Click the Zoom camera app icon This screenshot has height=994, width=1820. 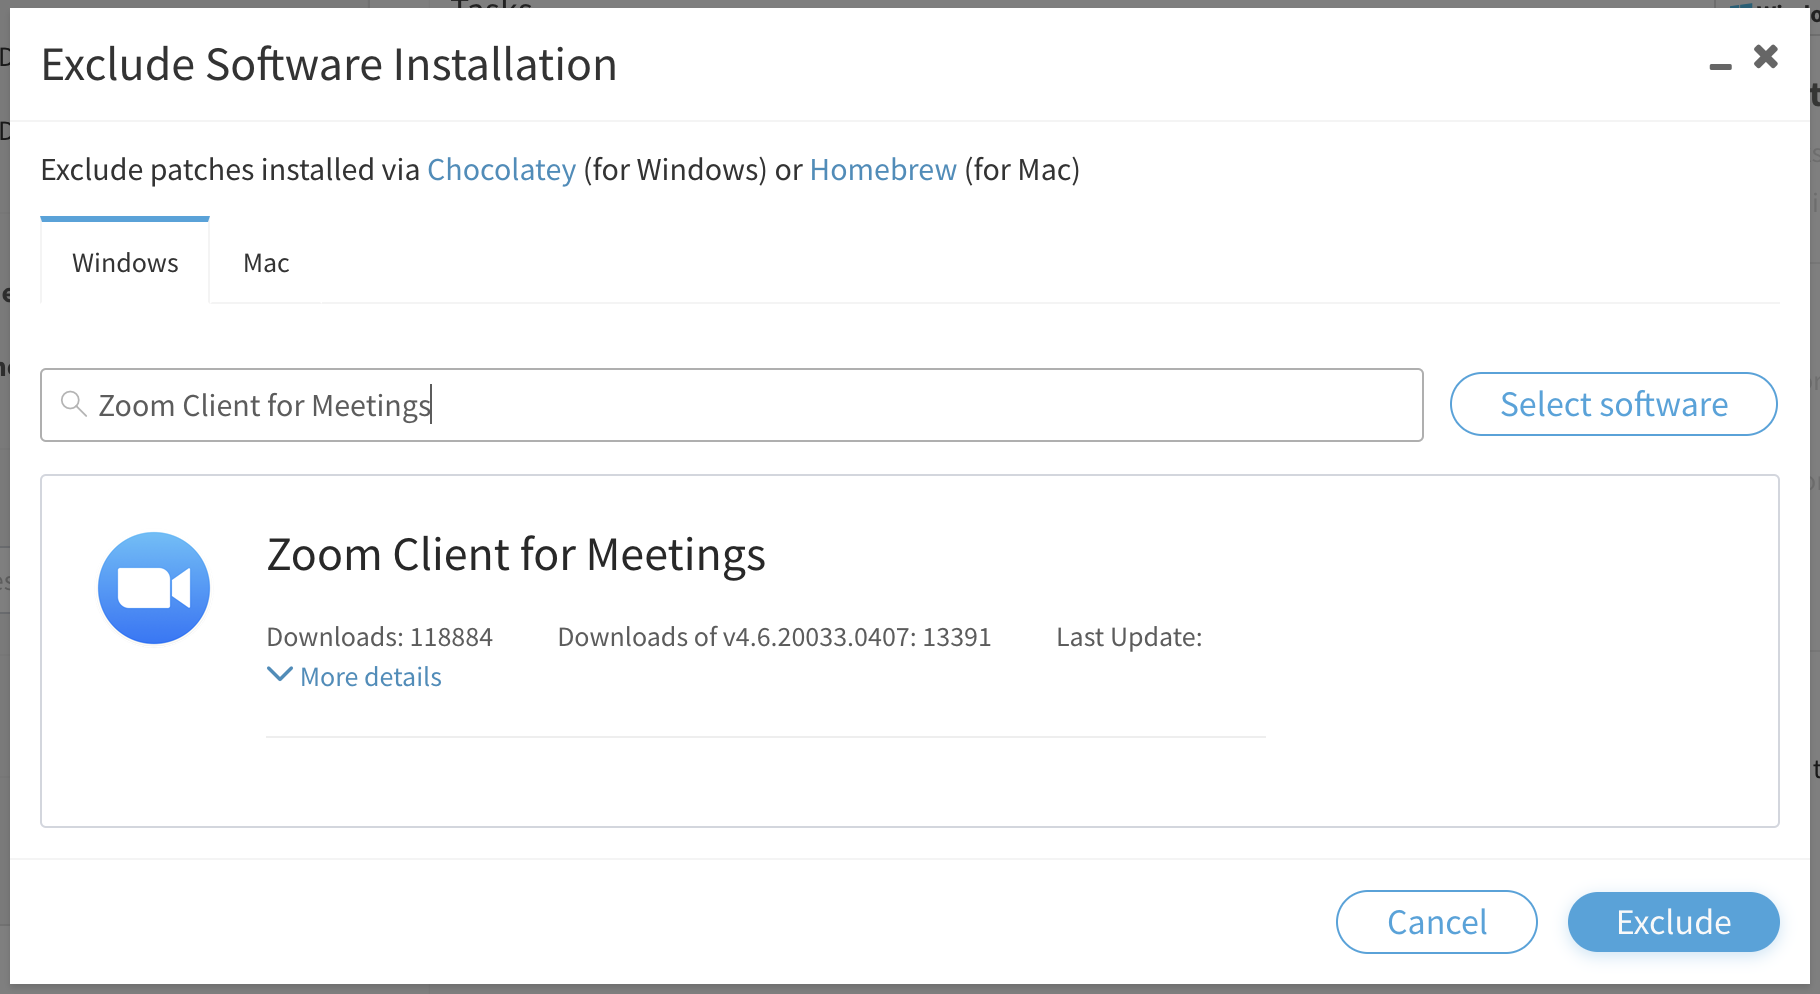click(x=154, y=588)
